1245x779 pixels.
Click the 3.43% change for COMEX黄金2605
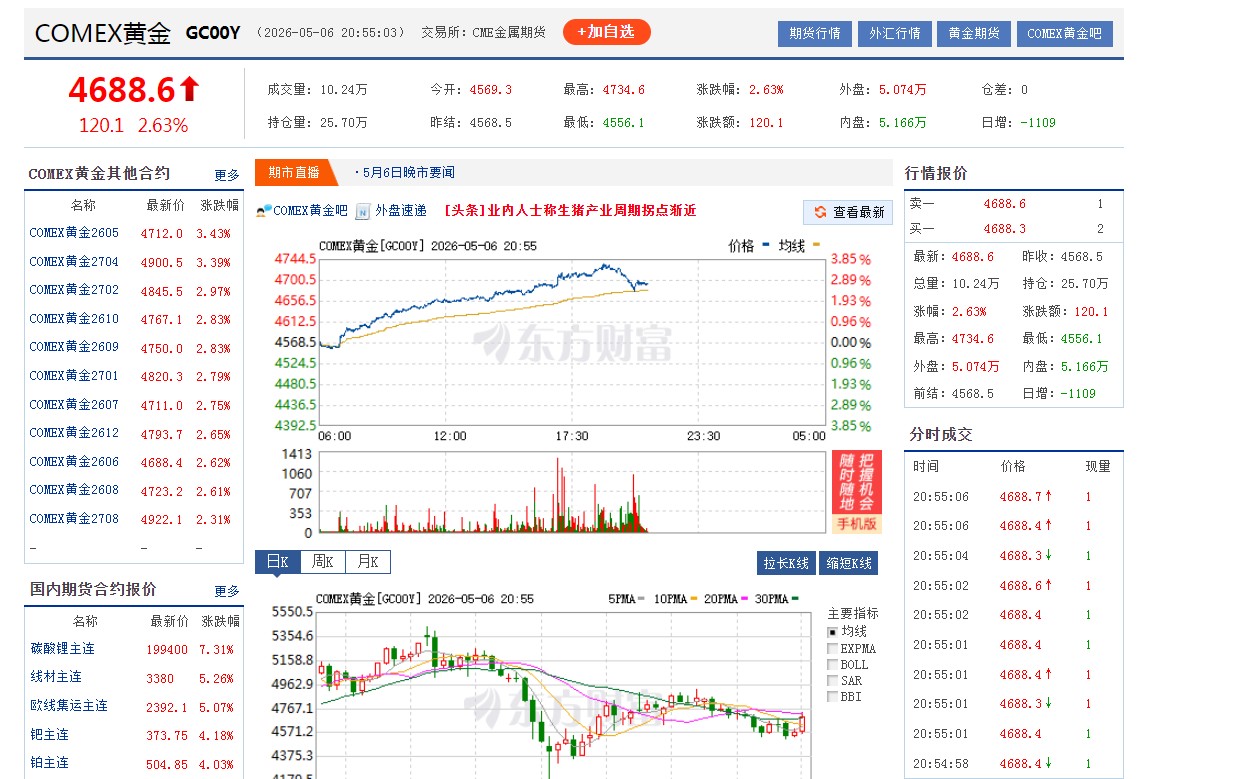[x=214, y=234]
